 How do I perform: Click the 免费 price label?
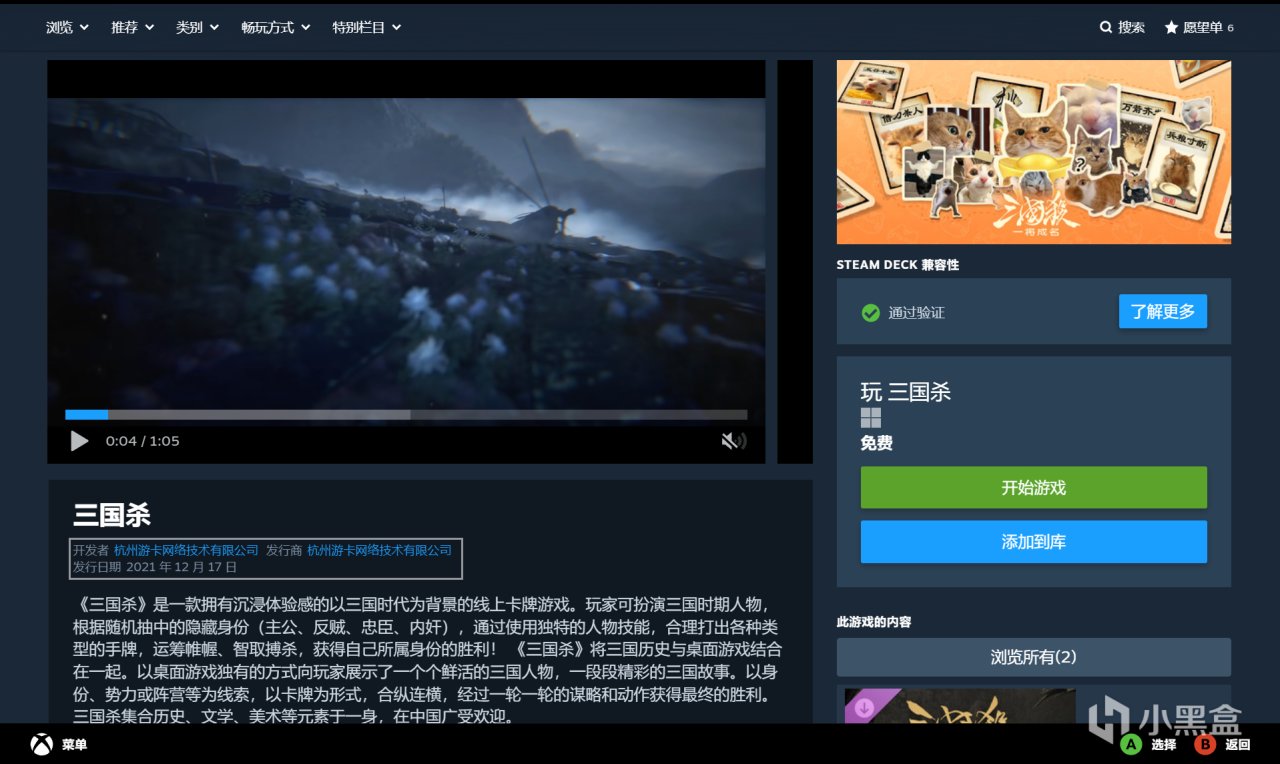point(877,443)
